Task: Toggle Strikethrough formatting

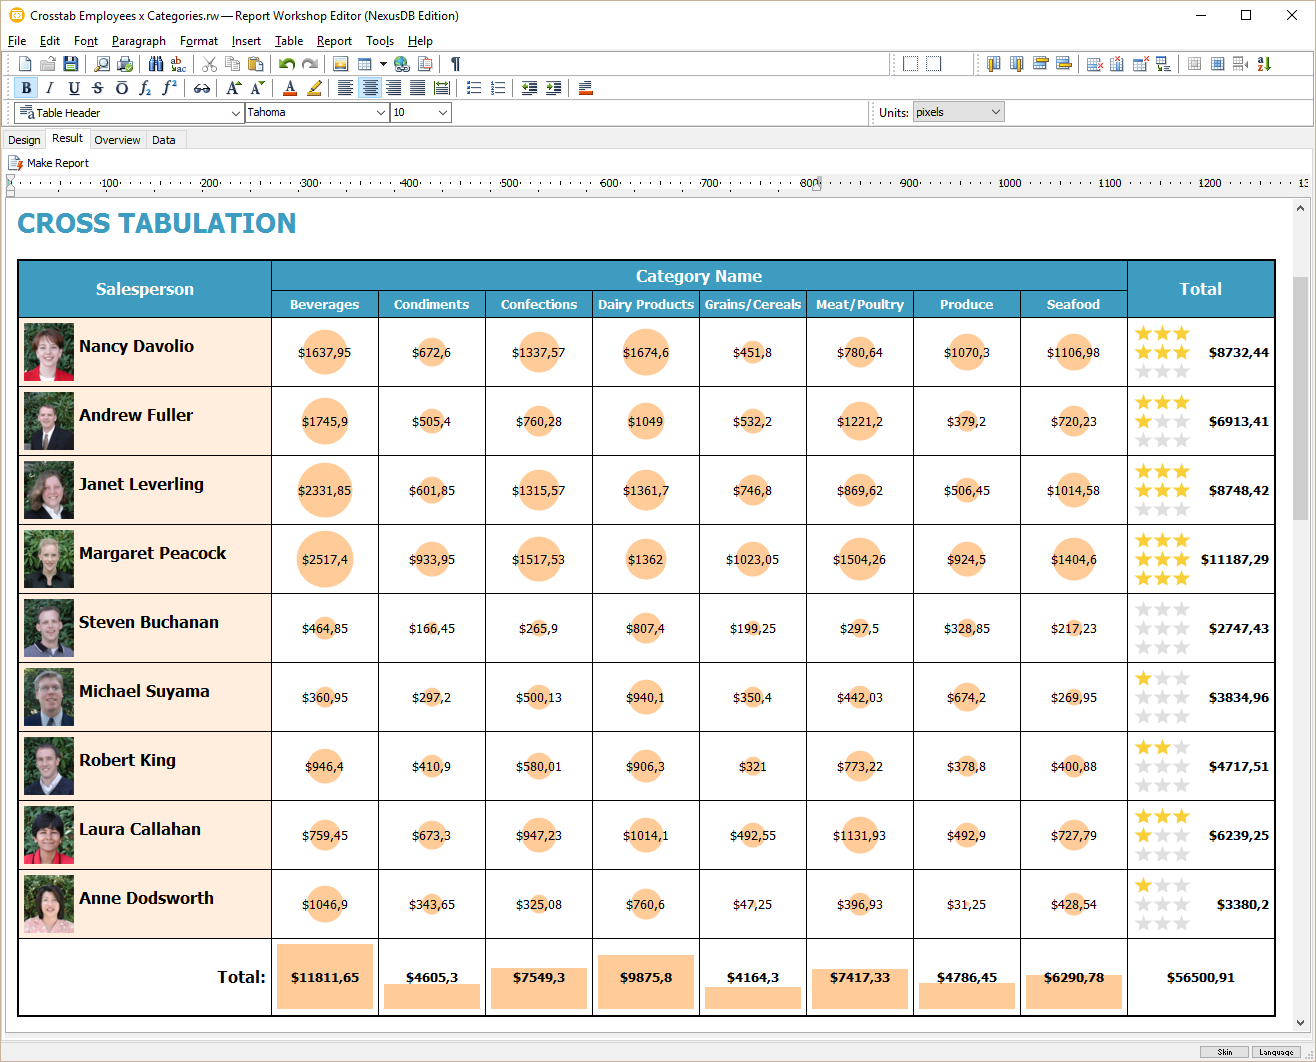Action: pyautogui.click(x=98, y=88)
